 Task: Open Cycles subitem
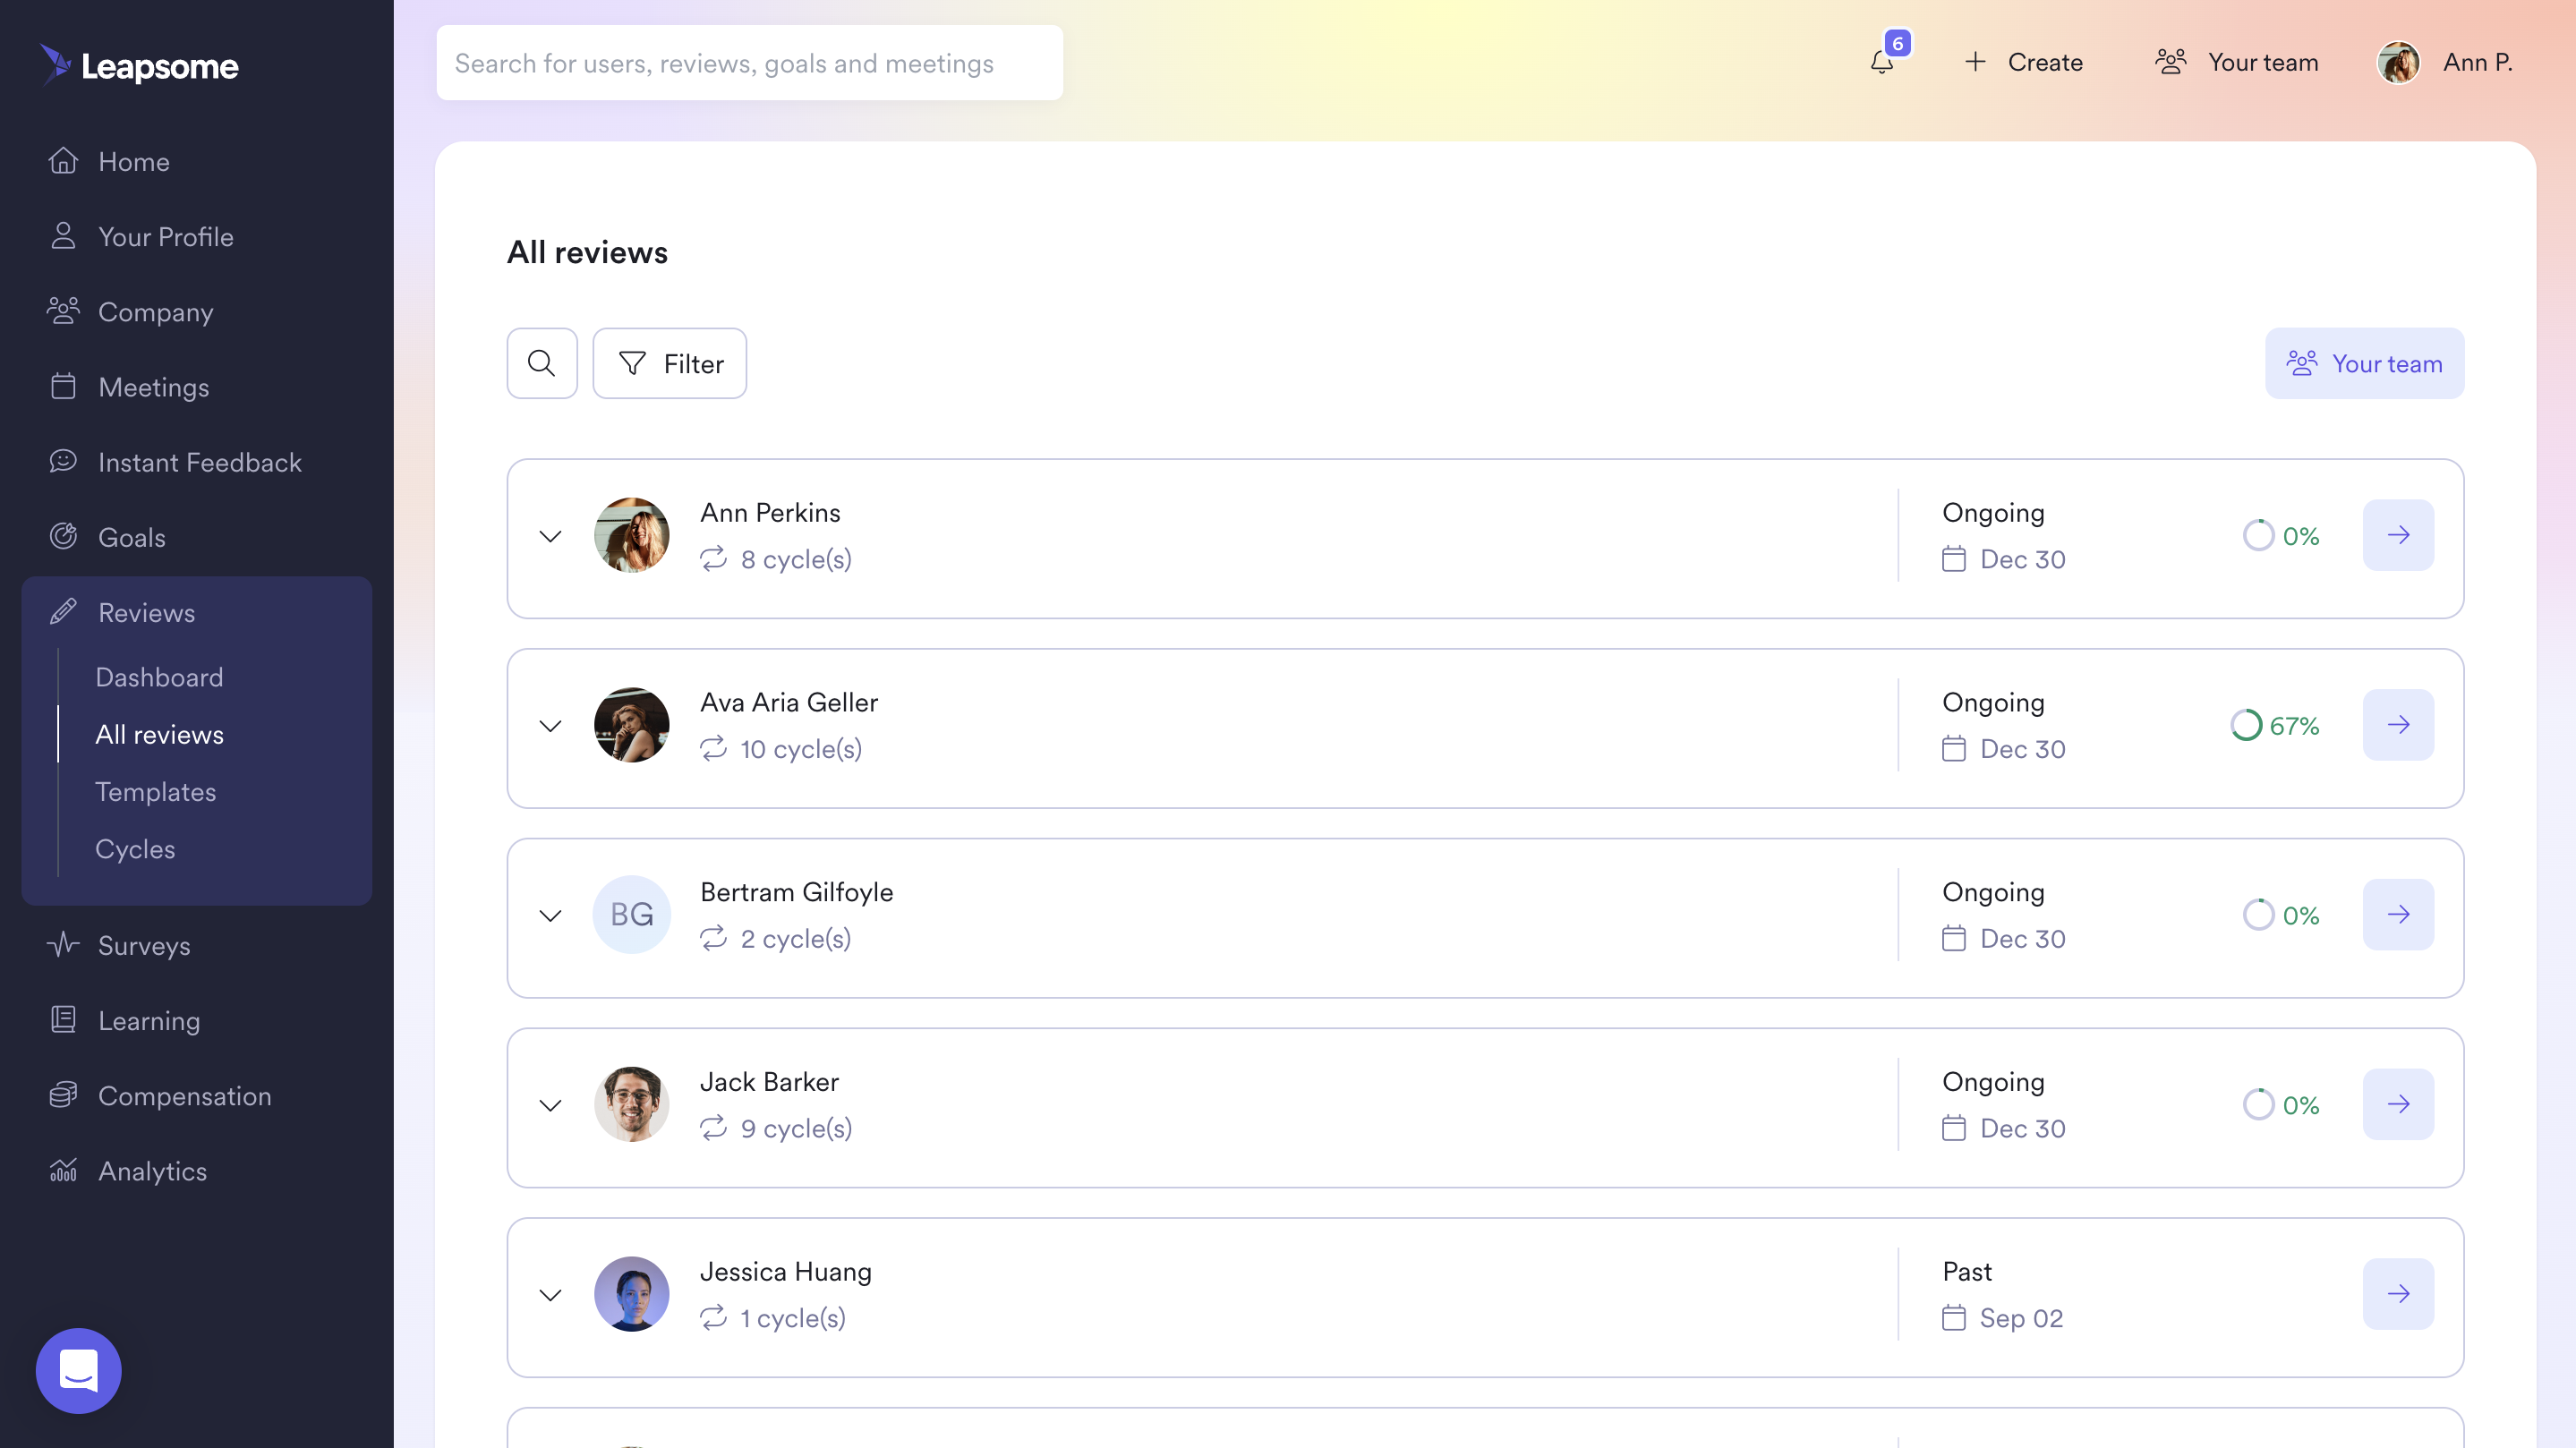[x=135, y=848]
